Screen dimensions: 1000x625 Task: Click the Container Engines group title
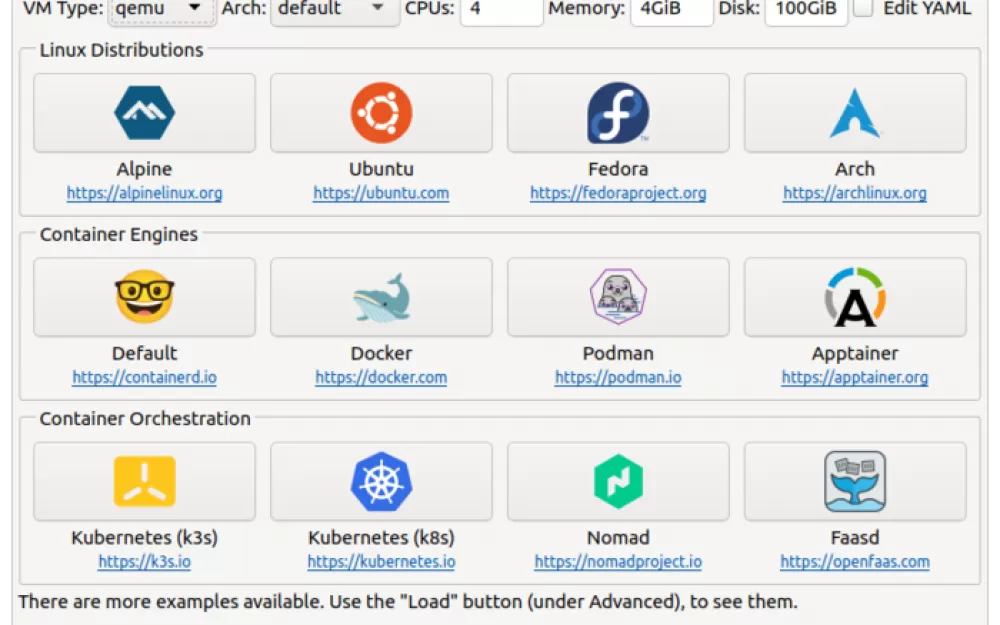pos(119,234)
